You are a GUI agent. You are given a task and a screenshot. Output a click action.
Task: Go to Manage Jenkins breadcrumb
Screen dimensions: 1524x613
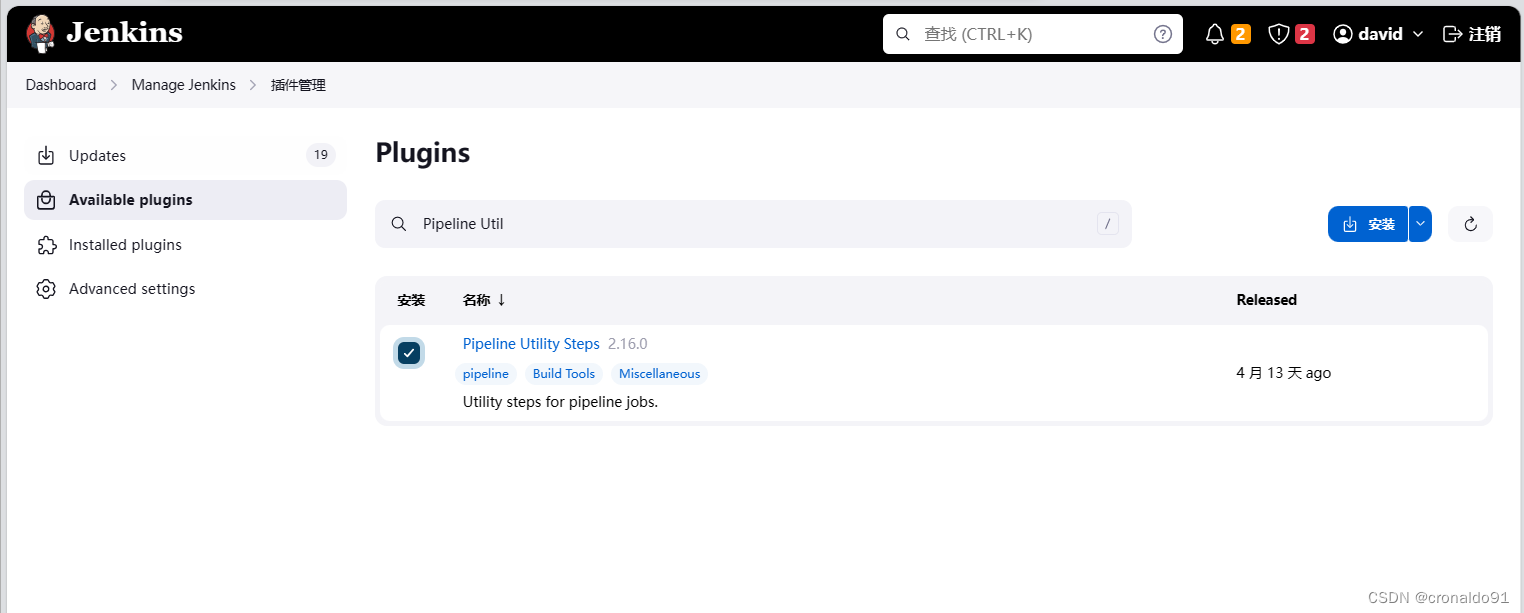(184, 85)
